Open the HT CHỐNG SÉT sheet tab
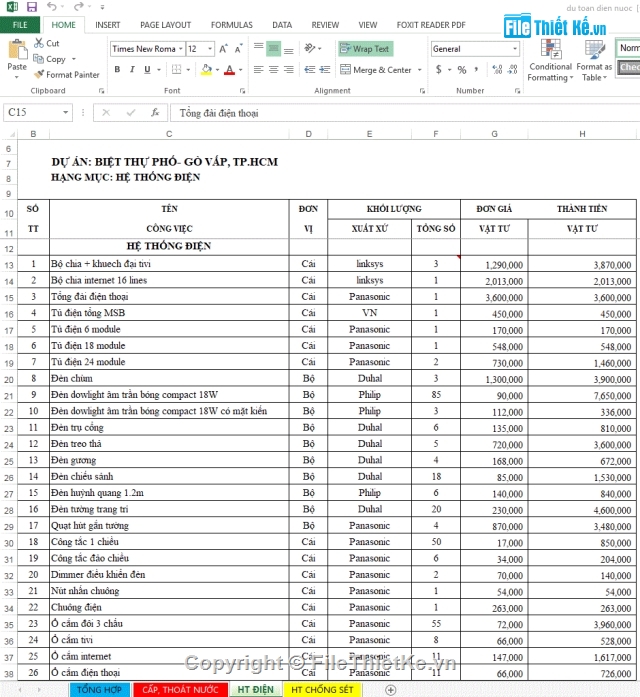This screenshot has height=697, width=640. [x=322, y=689]
